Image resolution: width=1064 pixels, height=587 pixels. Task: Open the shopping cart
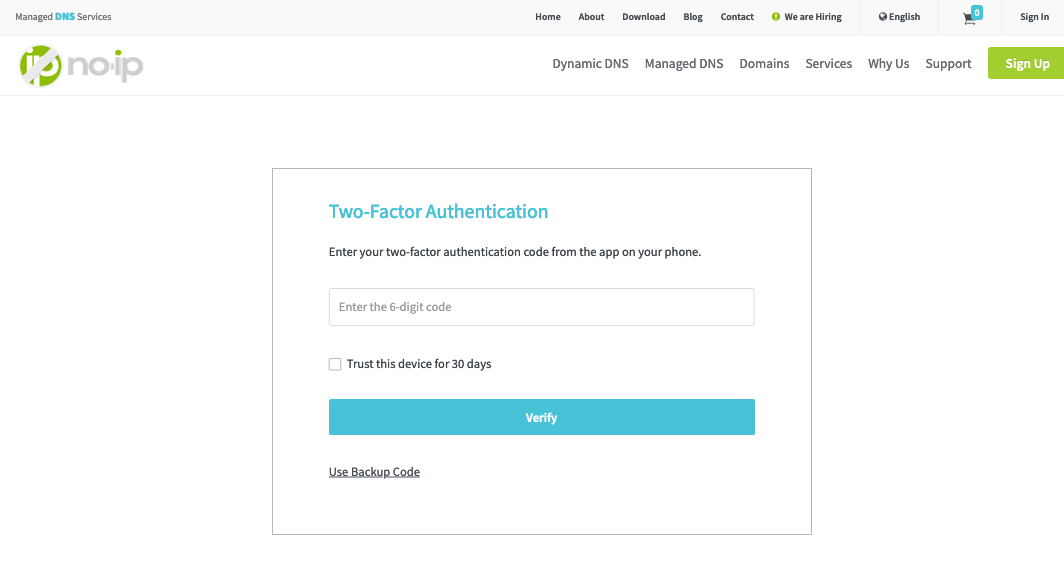968,18
